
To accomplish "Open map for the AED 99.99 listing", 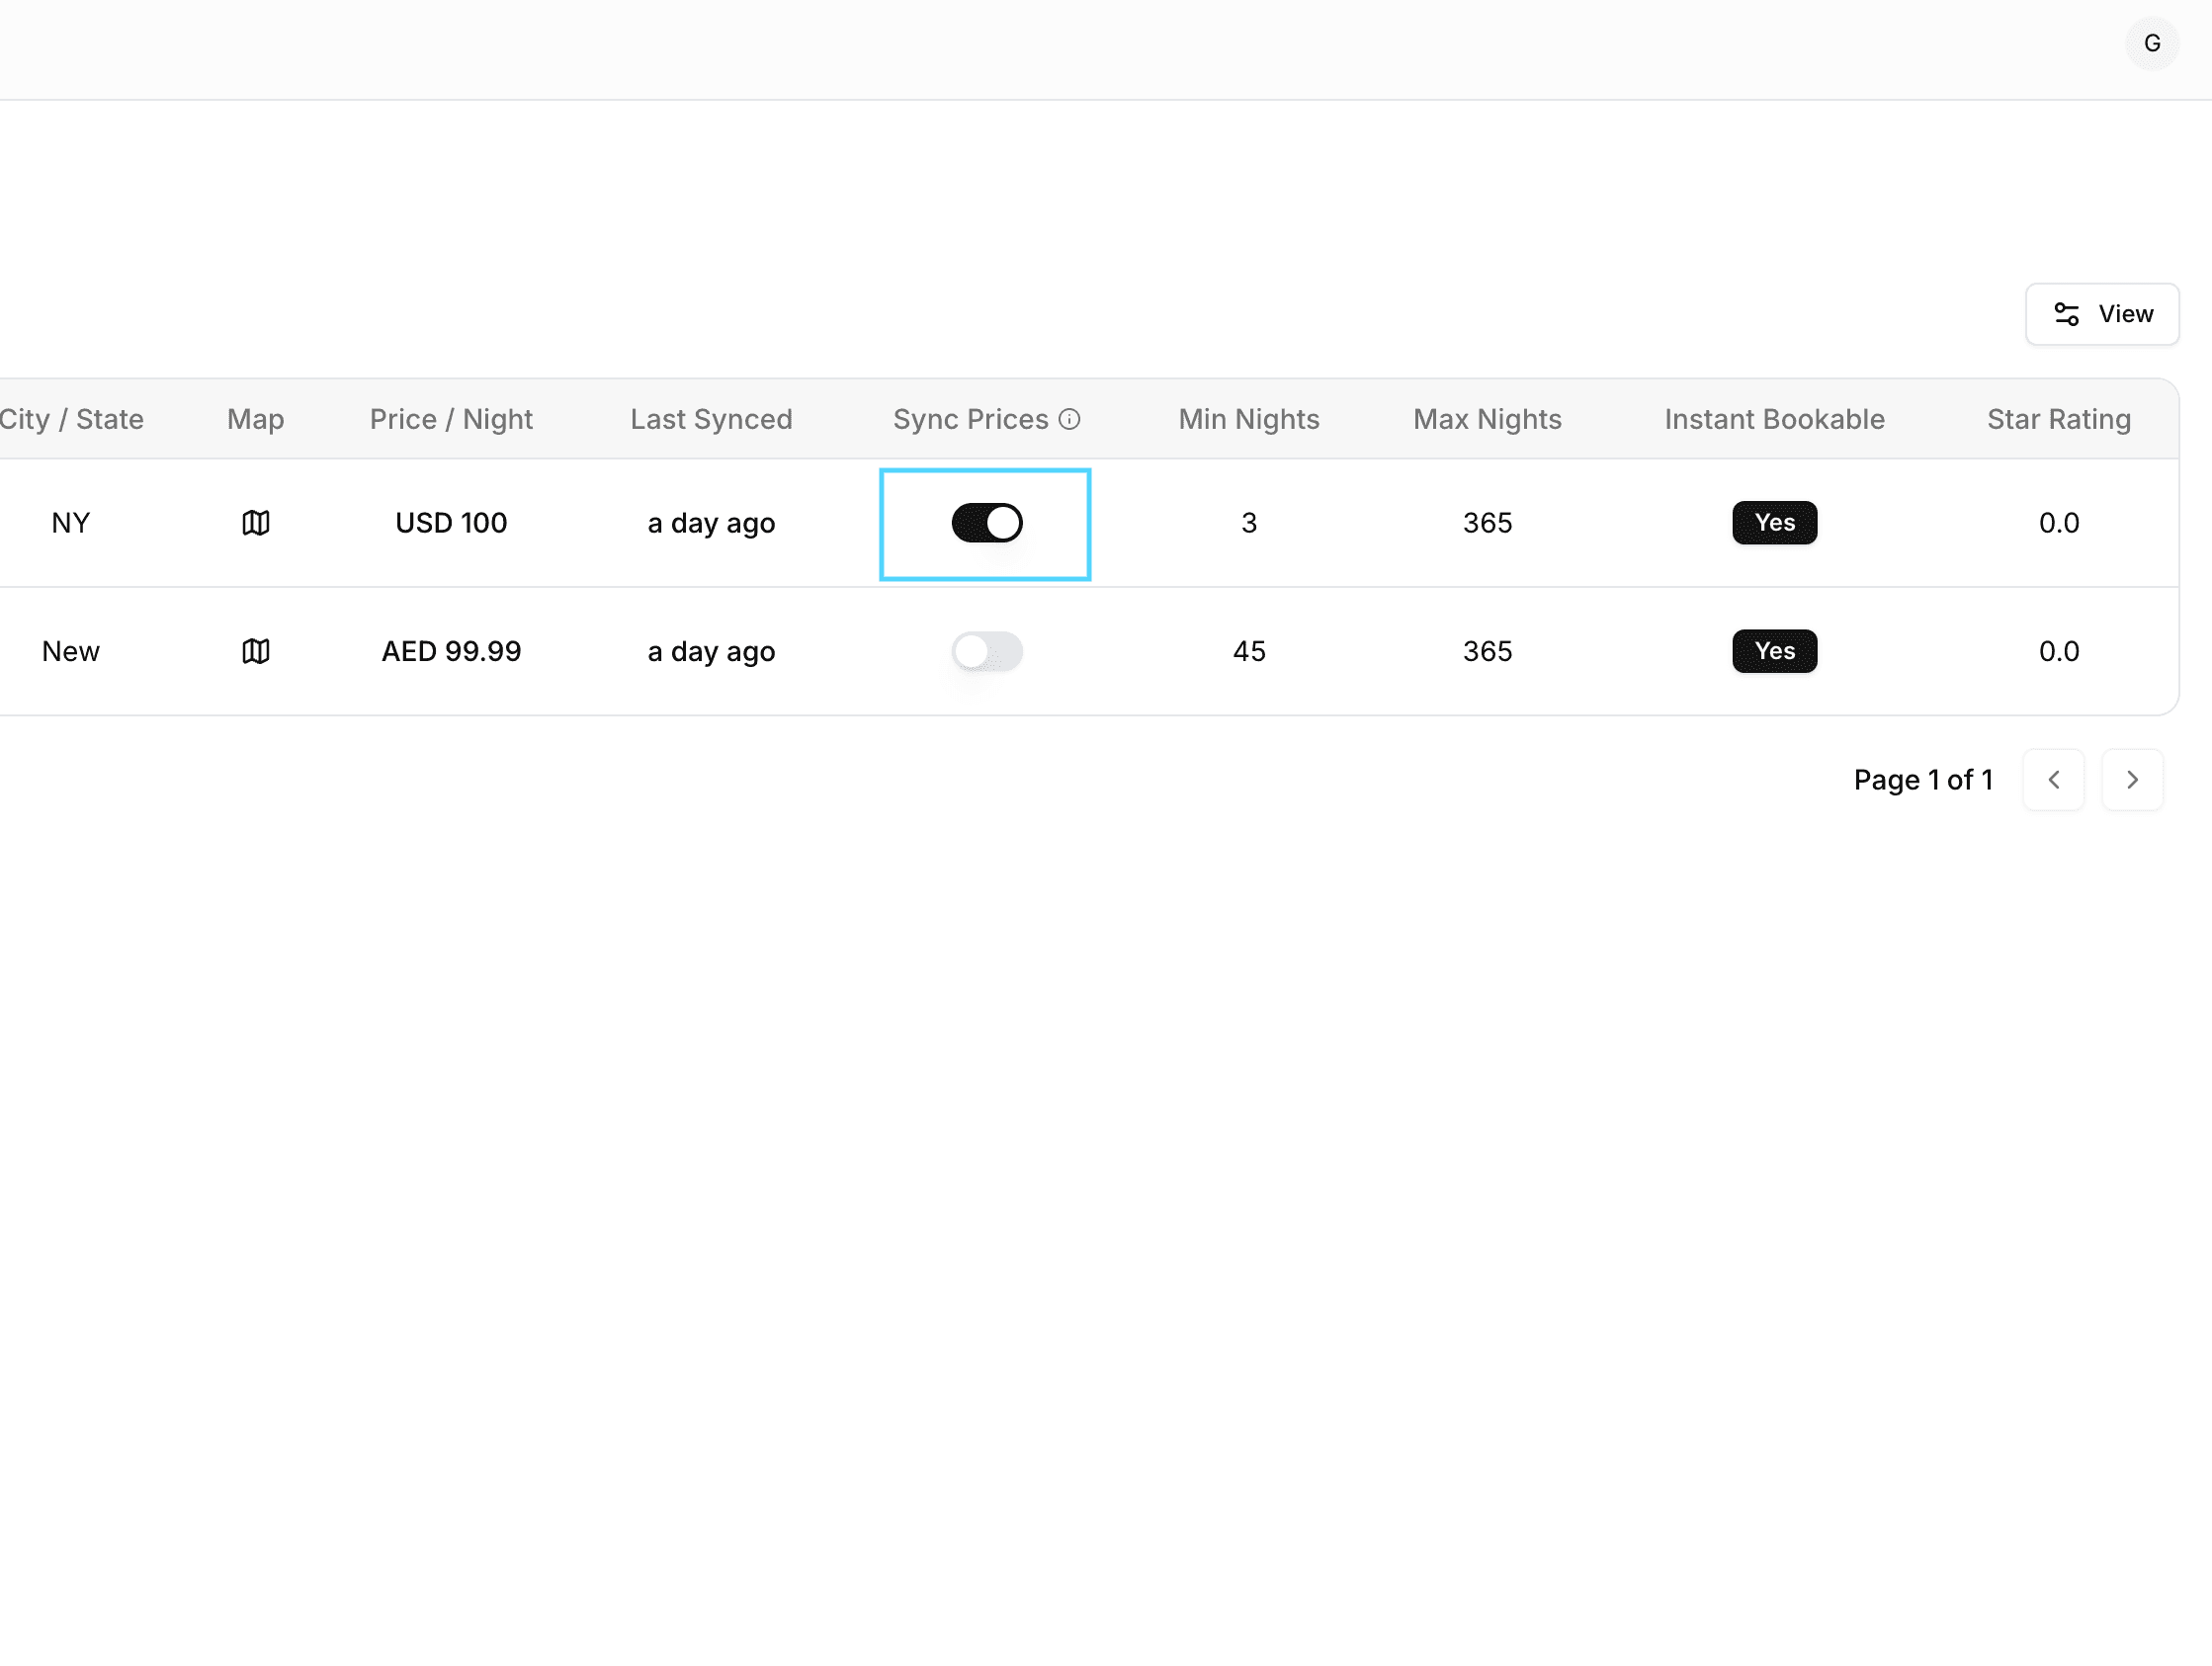I will (x=256, y=651).
